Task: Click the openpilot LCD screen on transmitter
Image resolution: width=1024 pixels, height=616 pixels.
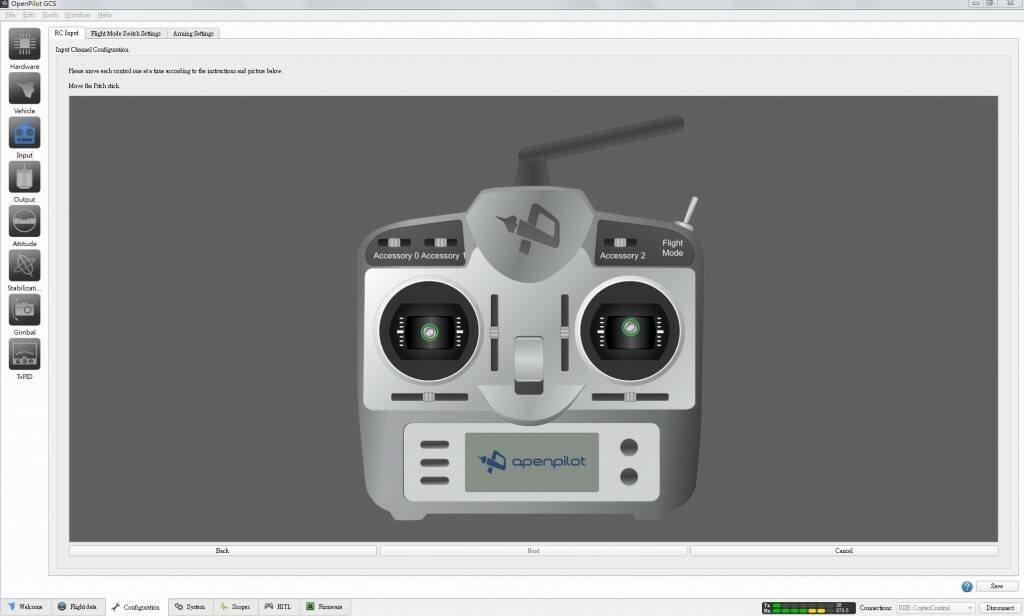Action: point(532,462)
